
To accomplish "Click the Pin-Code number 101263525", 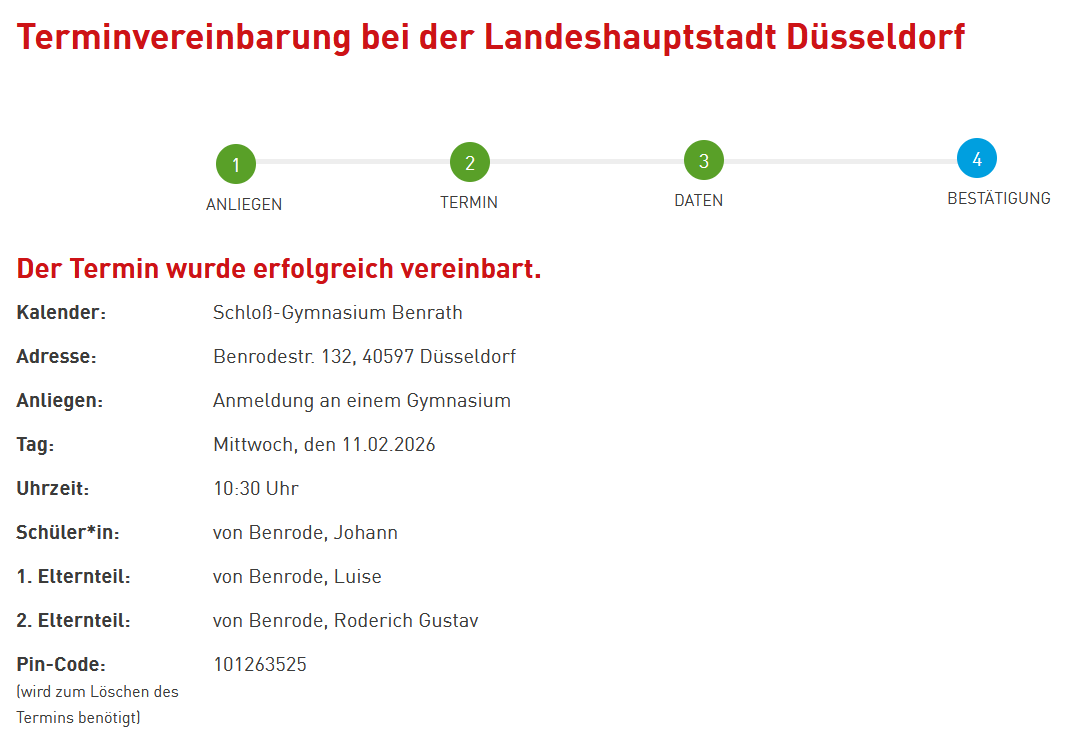I will tap(260, 665).
